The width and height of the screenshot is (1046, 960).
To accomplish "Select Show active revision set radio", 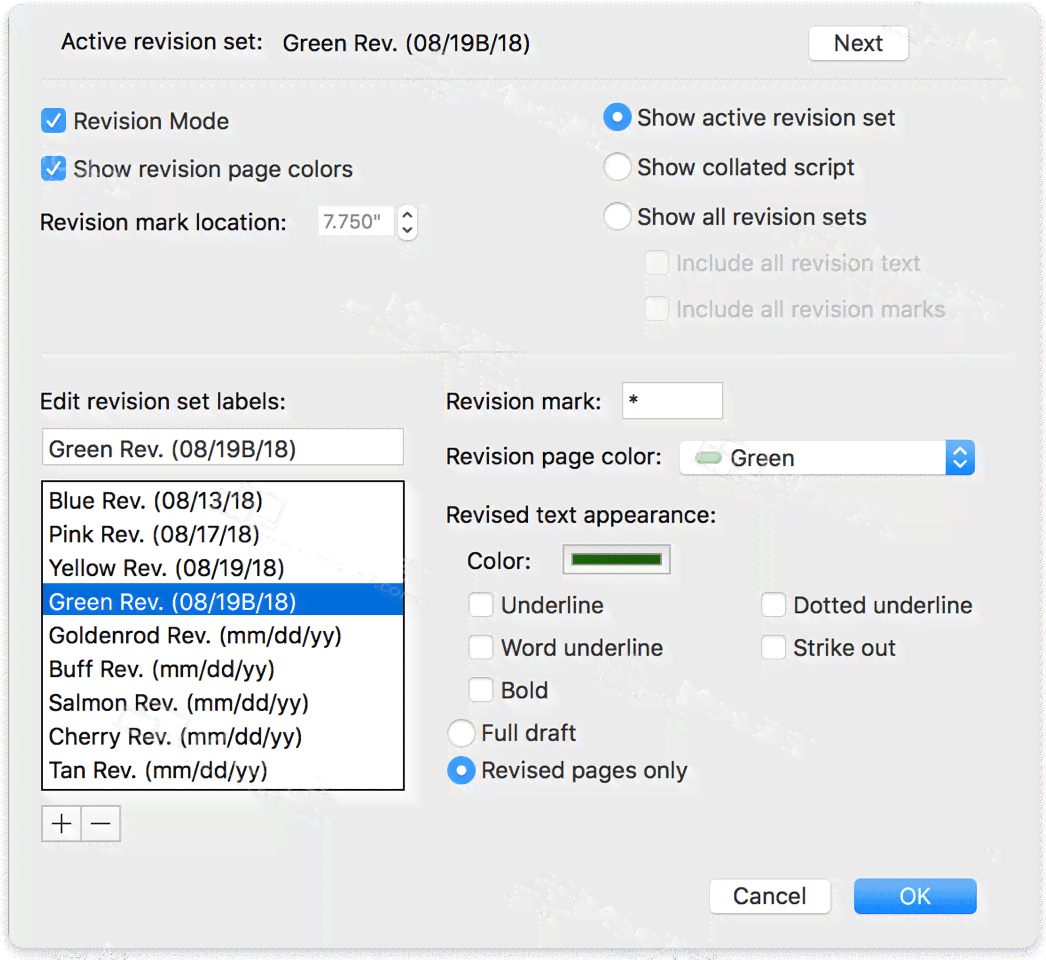I will 617,117.
